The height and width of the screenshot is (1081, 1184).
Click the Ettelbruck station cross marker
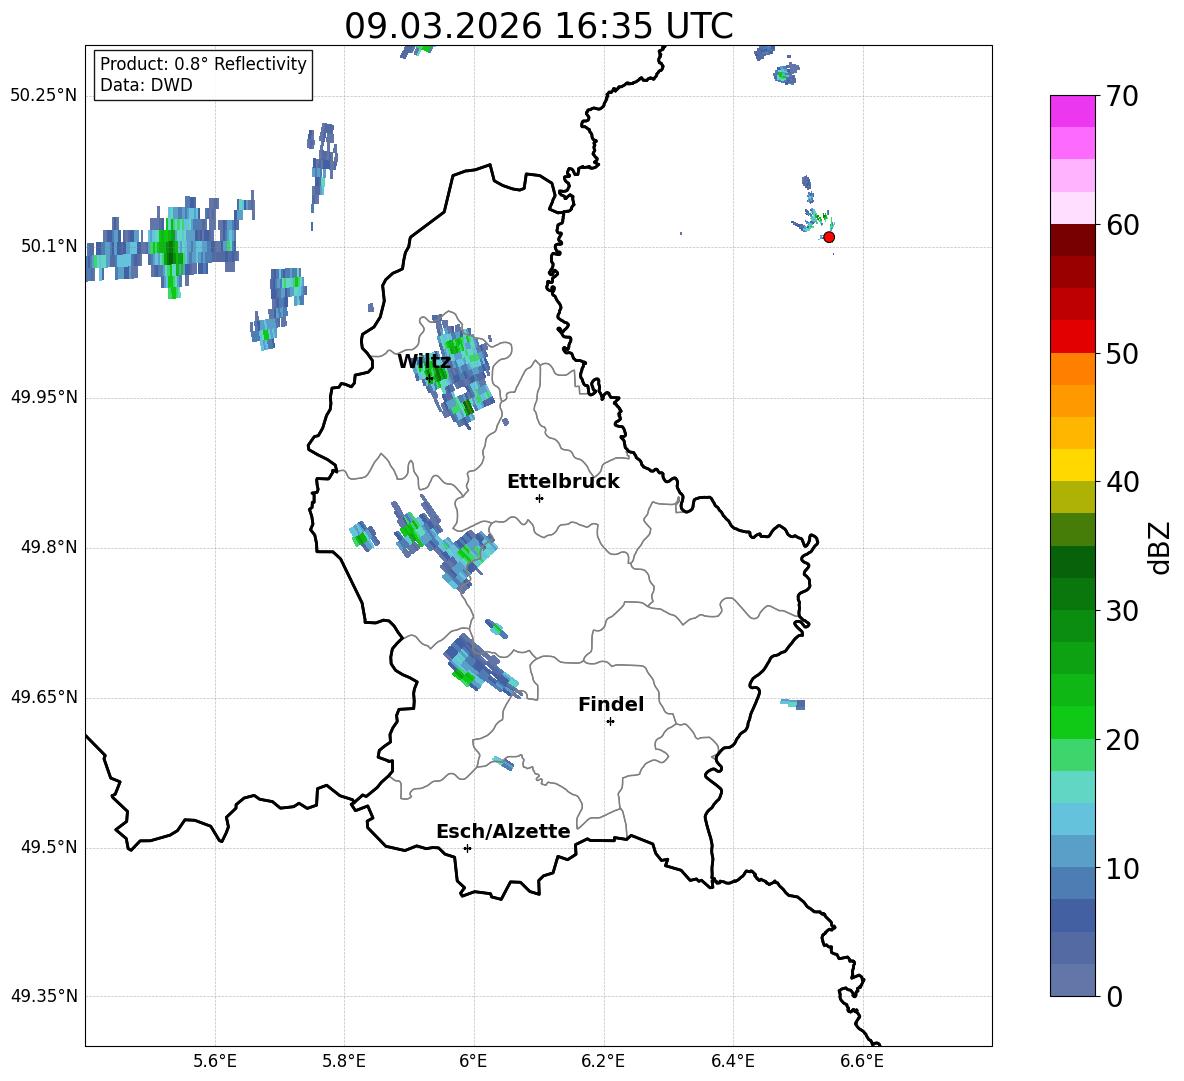coord(539,498)
